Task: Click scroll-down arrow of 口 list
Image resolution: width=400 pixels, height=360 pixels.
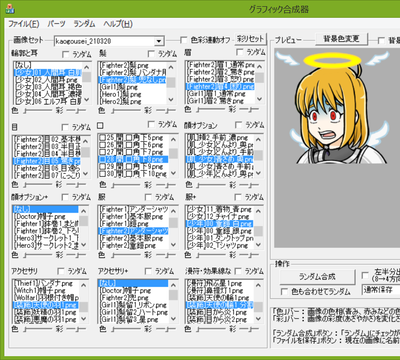Action: 173,173
